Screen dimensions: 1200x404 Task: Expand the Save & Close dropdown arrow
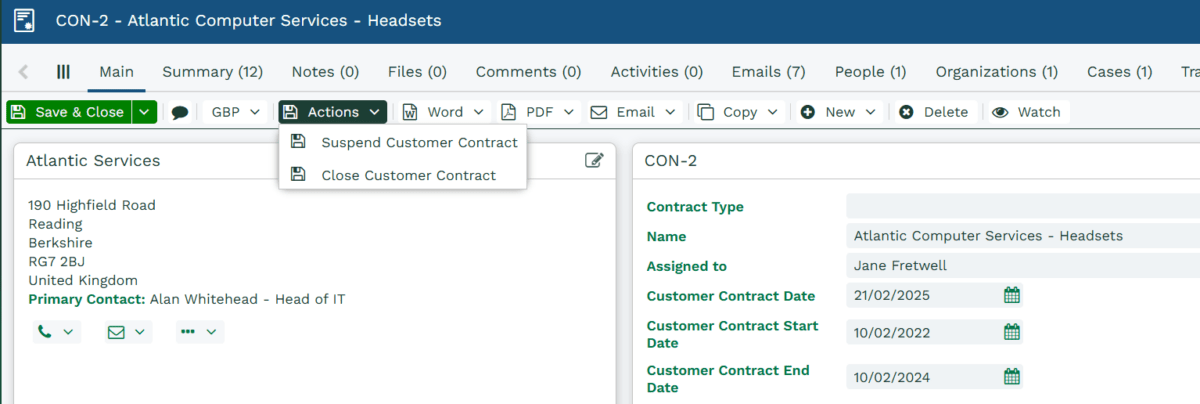(145, 112)
